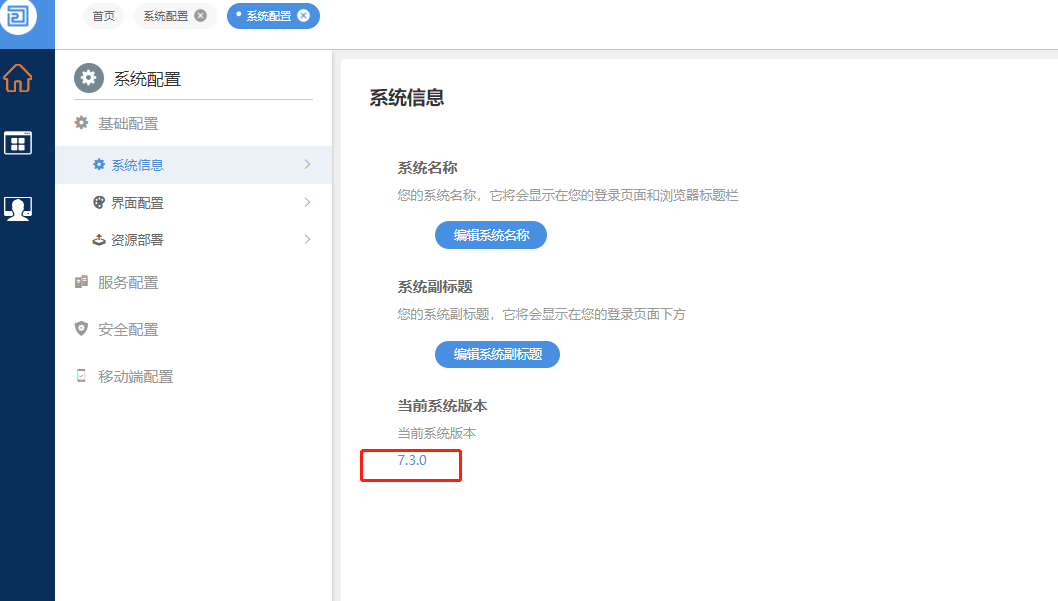Expand the 系统信息 chevron arrow
Image resolution: width=1058 pixels, height=601 pixels.
click(308, 165)
